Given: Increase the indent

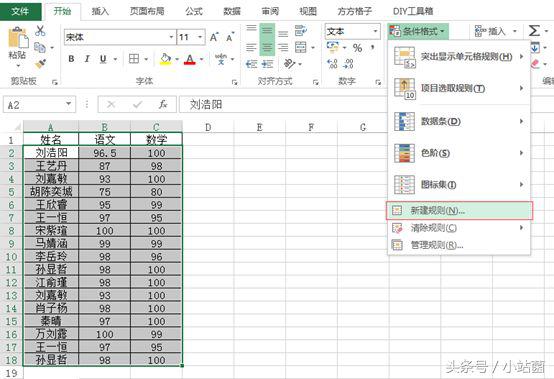Looking at the screenshot, I should 267,64.
